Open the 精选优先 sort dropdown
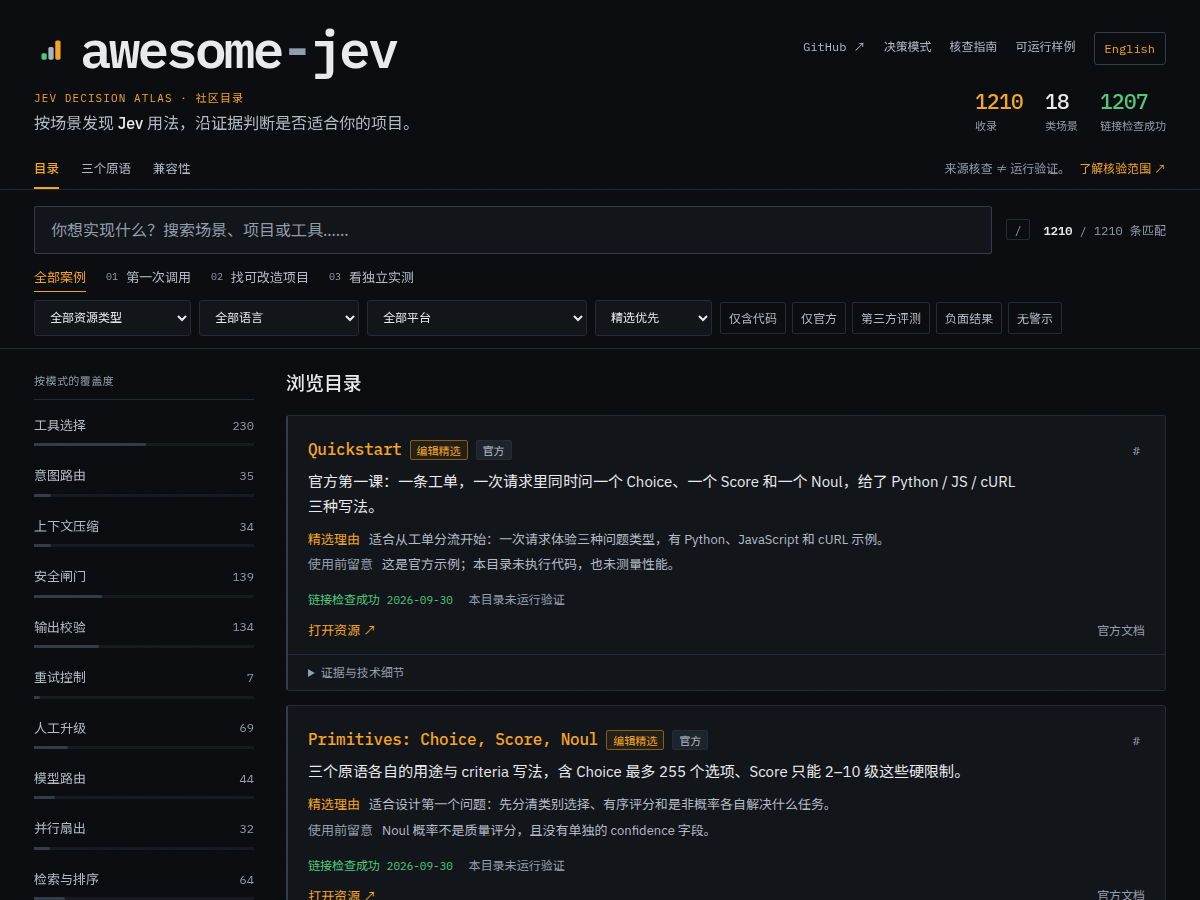1200x900 pixels. pos(653,318)
